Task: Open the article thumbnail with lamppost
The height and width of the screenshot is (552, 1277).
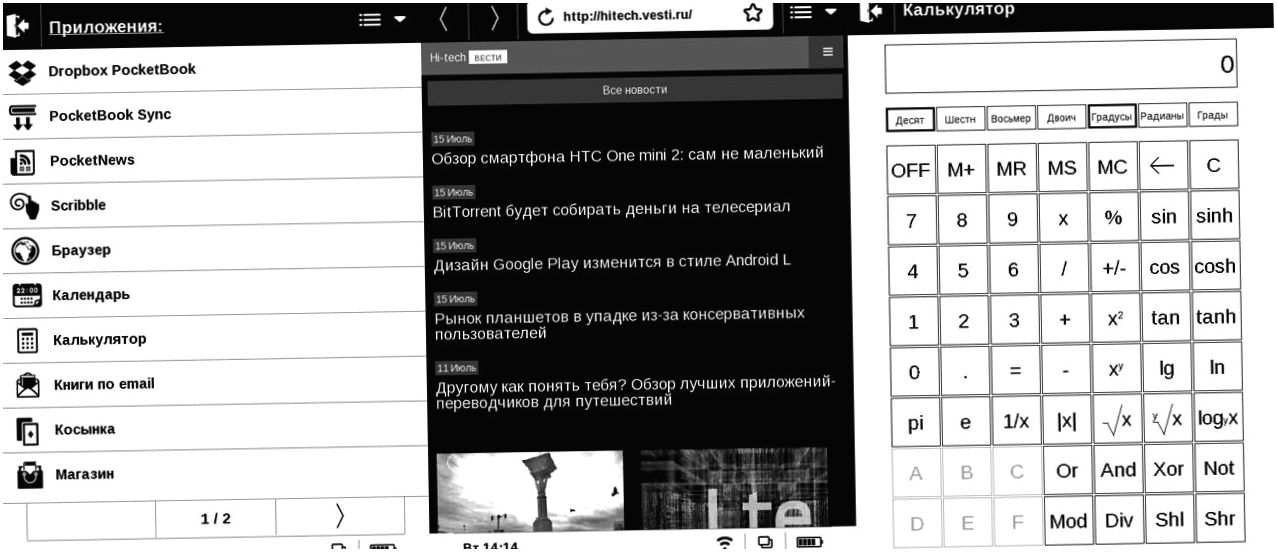Action: tap(530, 490)
